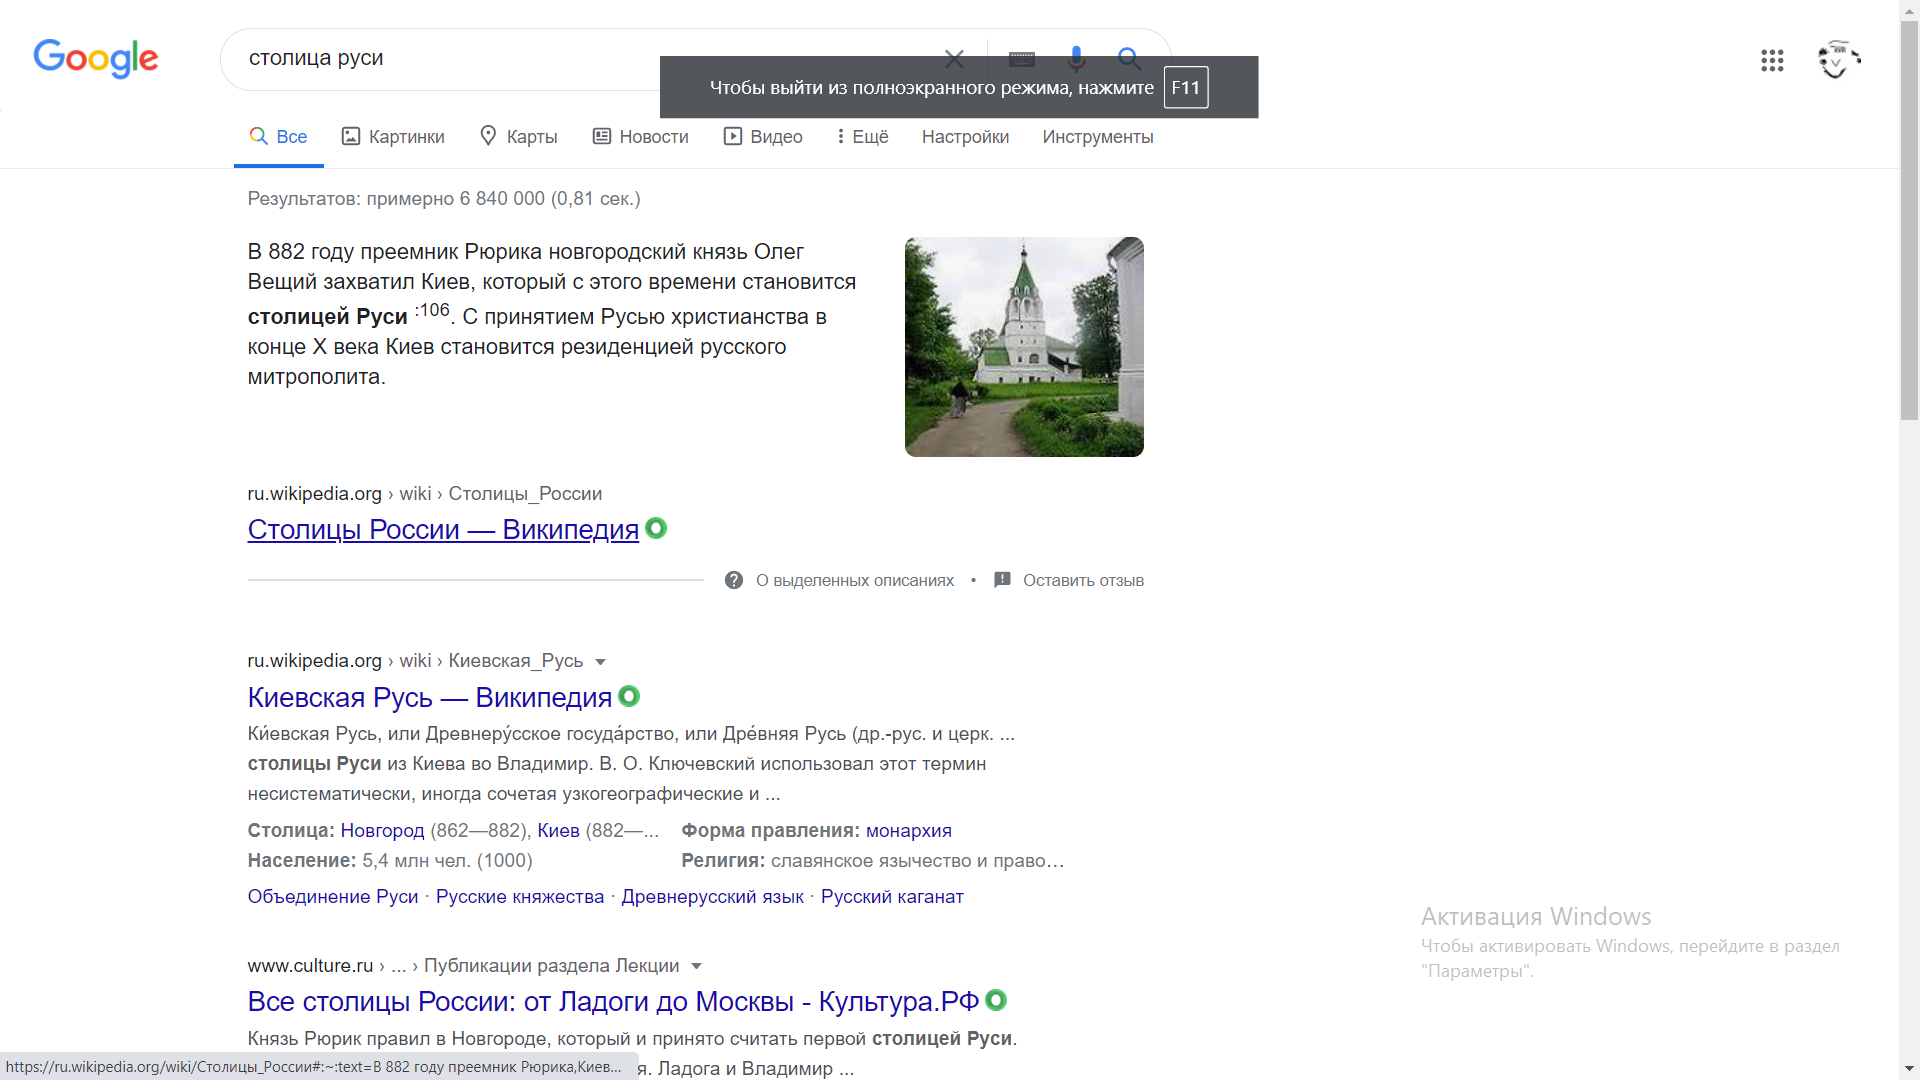The image size is (1920, 1080).
Task: Start voice search with microphone icon
Action: 1076,59
